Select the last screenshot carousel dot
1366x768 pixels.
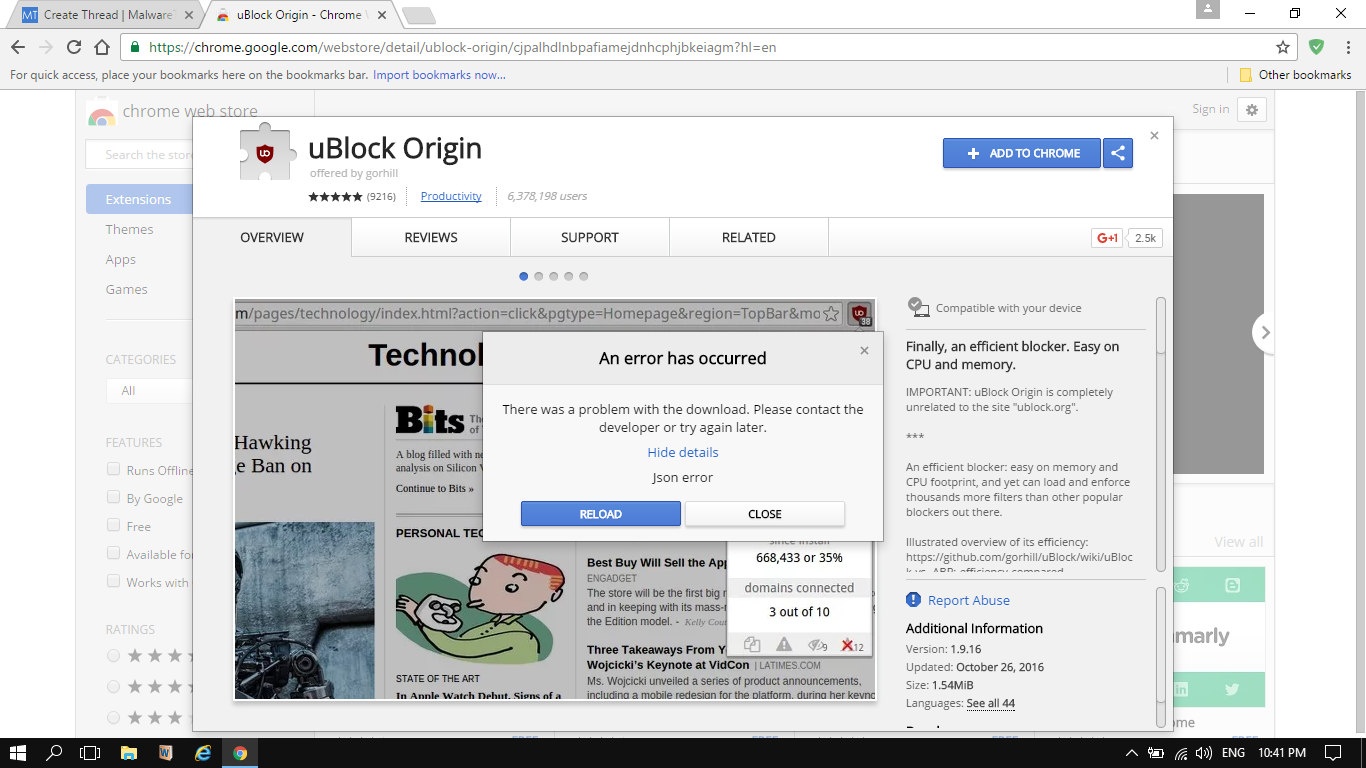[x=584, y=276]
